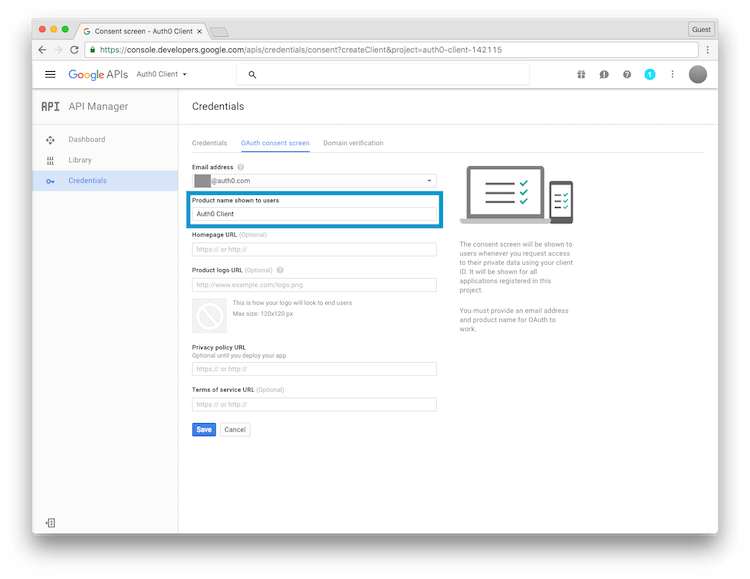Select the OAuth consent screen tab
The height and width of the screenshot is (579, 750).
pyautogui.click(x=275, y=143)
